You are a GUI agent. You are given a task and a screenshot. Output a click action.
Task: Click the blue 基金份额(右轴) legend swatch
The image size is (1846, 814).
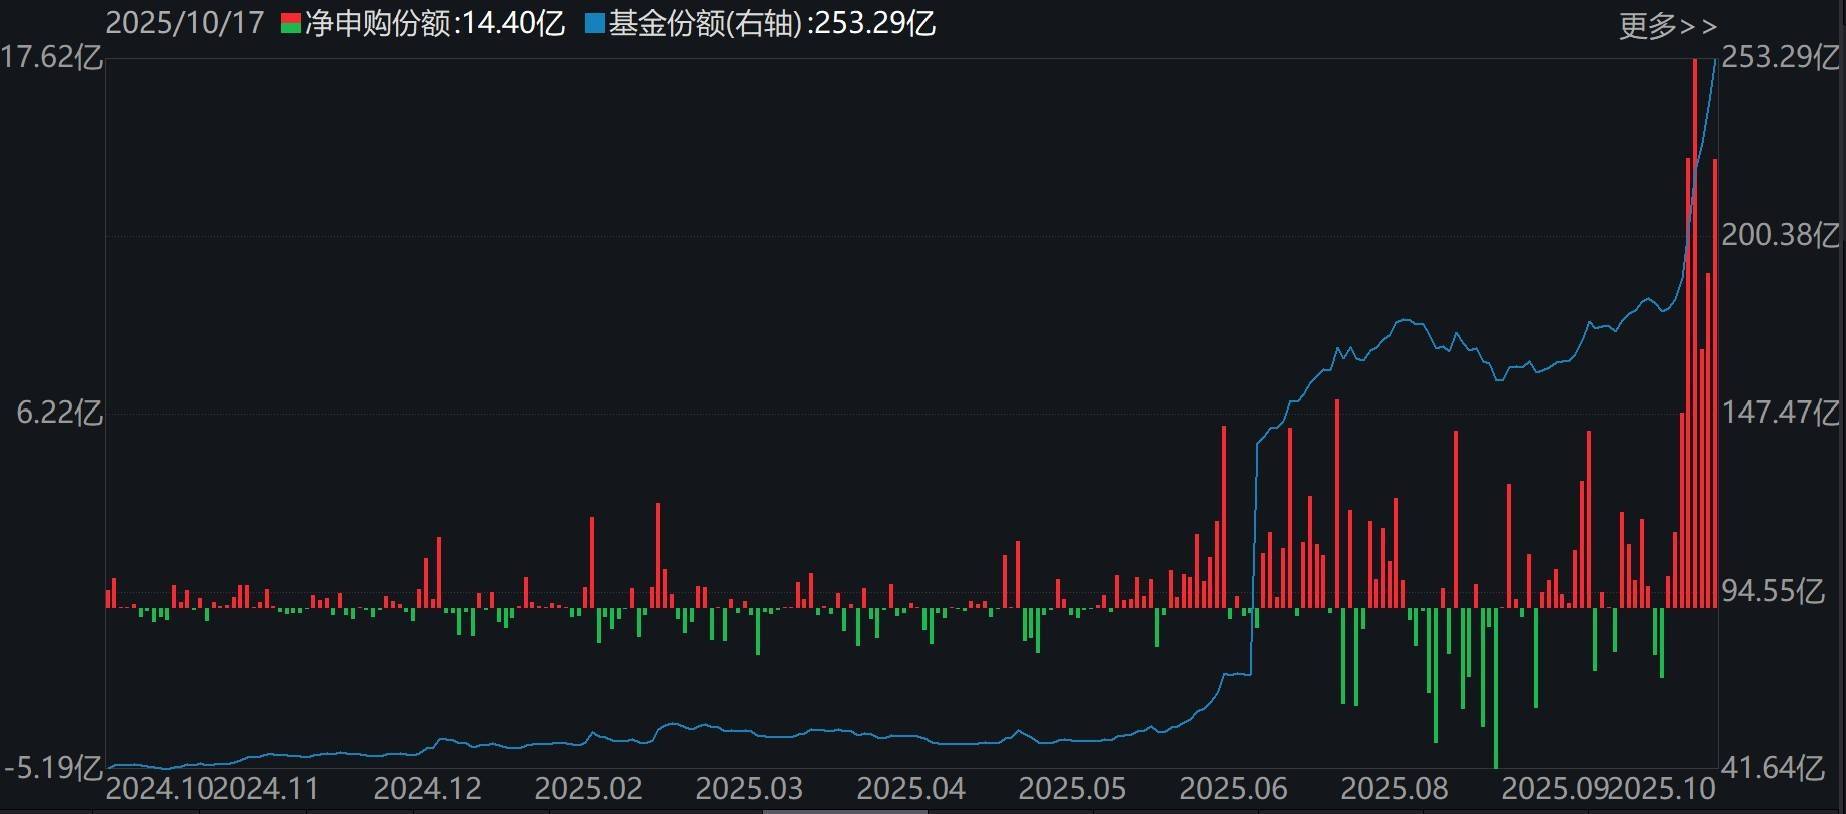595,24
